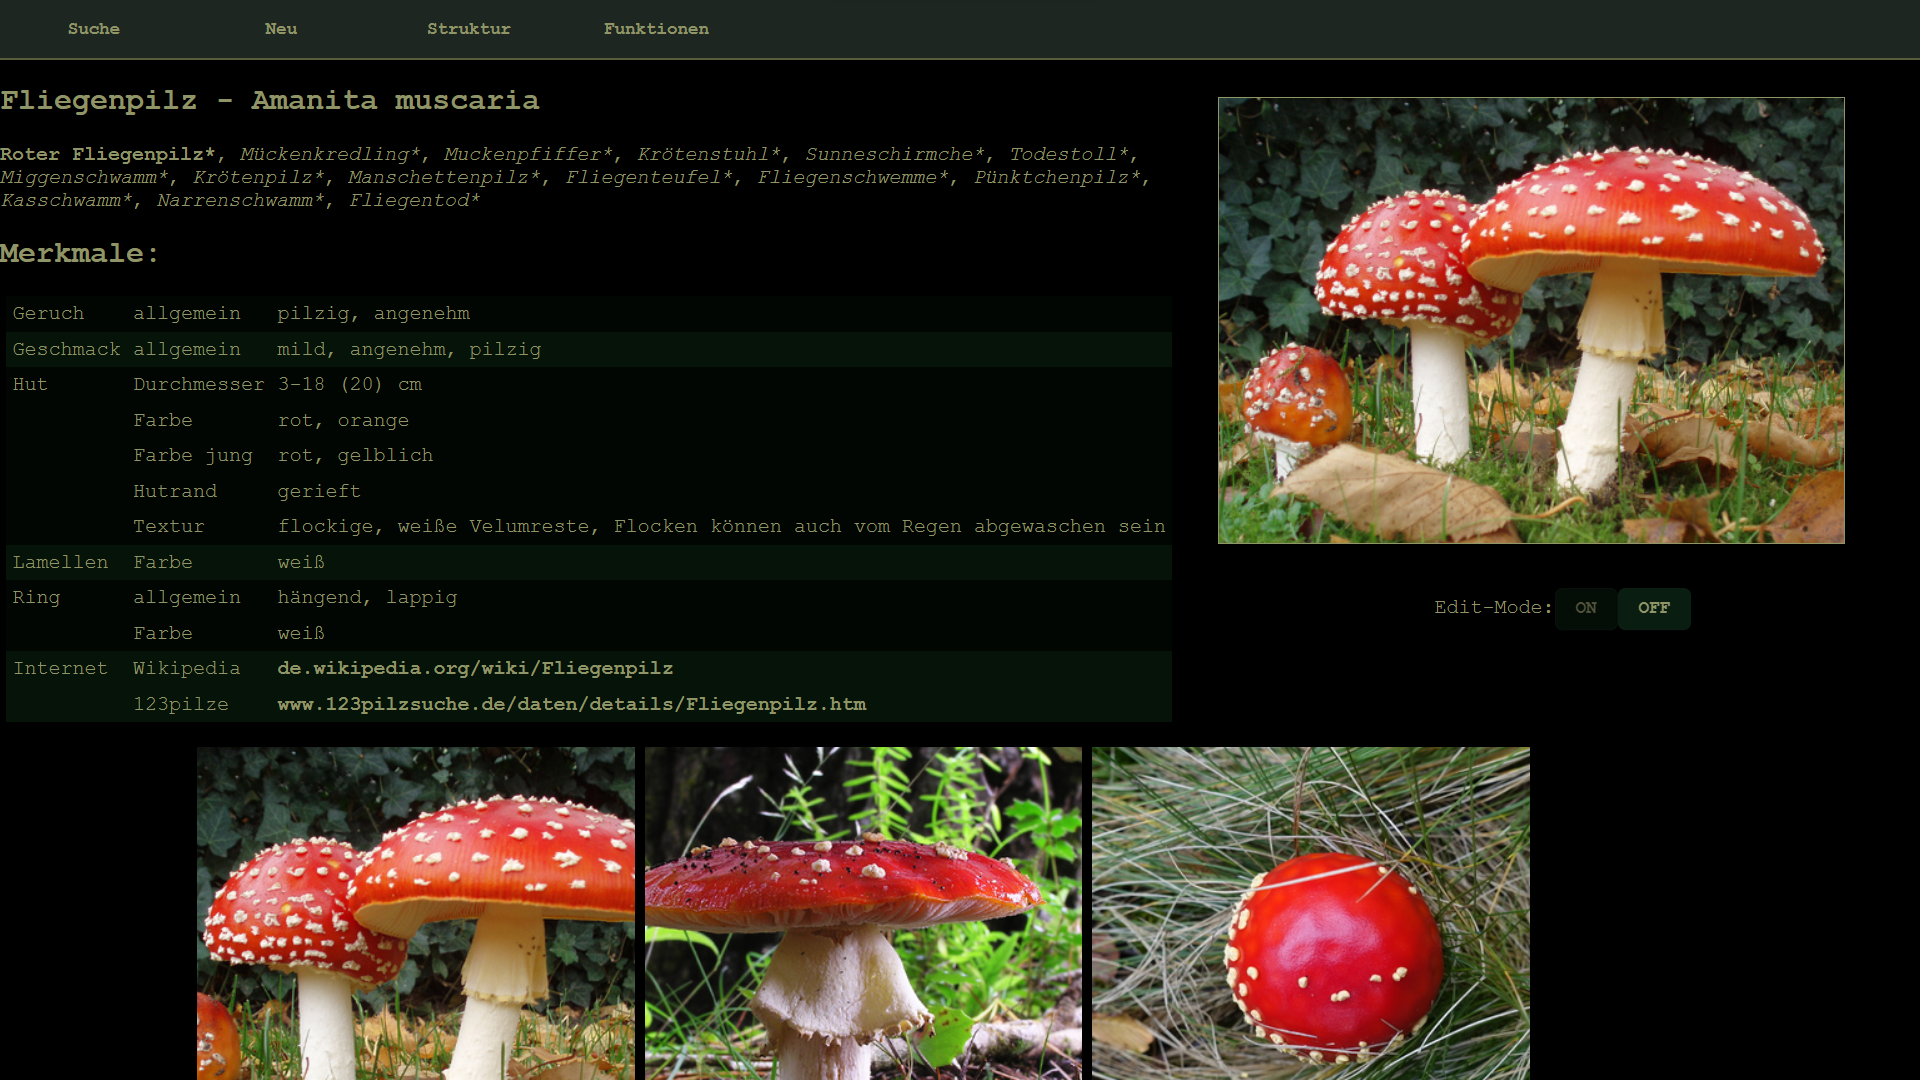The width and height of the screenshot is (1920, 1080).
Task: Select the Geruch table row label
Action: 48,313
